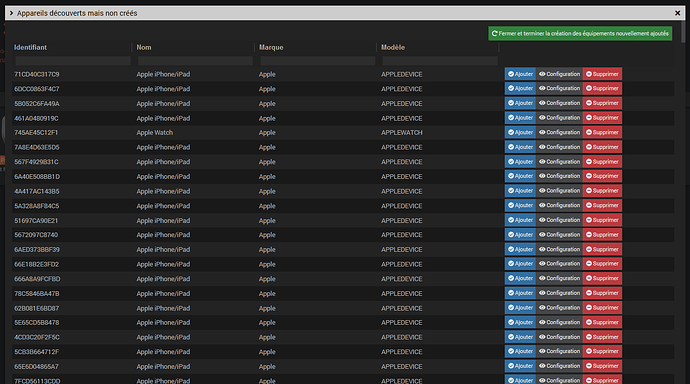Screen dimensions: 690x384
Task: Supprimer the device 5672097C8740
Action: pyautogui.click(x=602, y=234)
